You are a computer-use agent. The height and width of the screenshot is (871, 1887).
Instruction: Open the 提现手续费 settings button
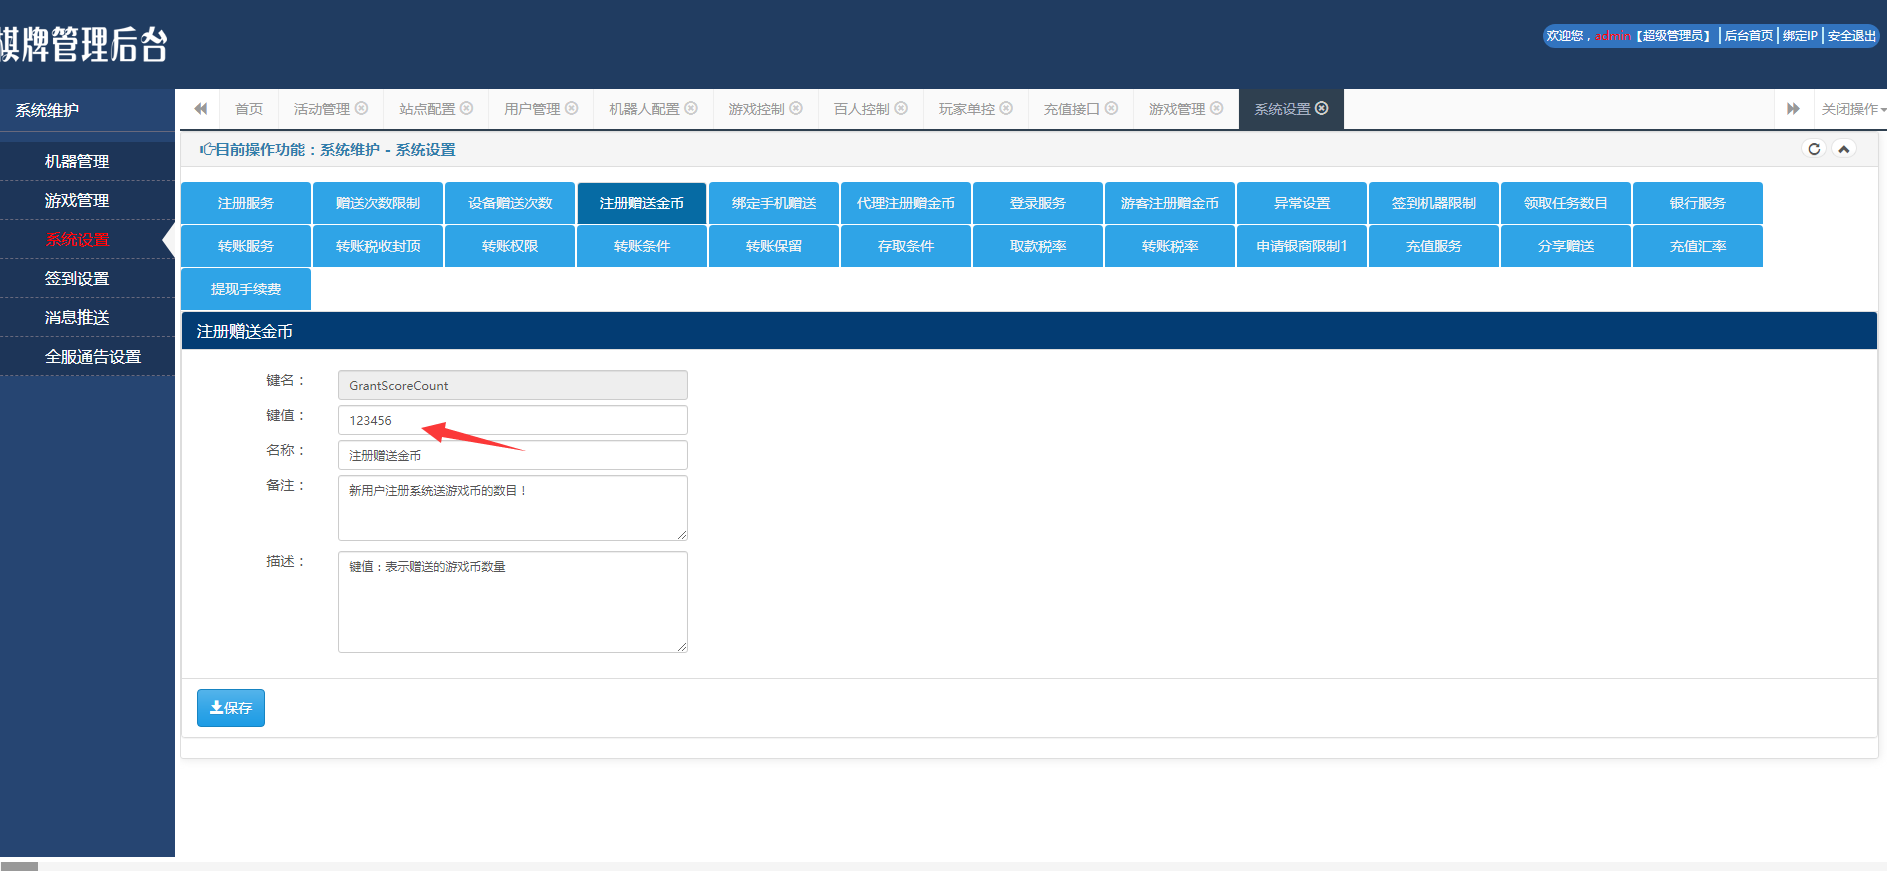246,289
